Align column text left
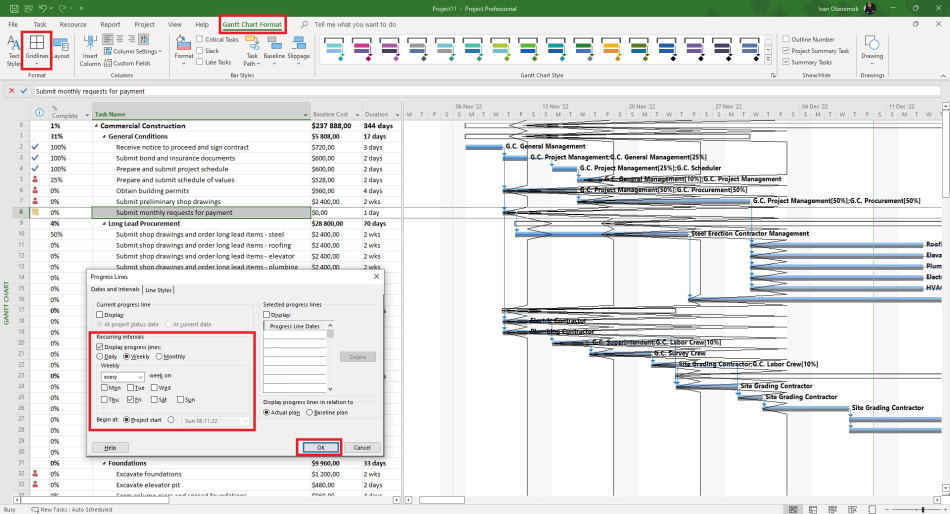The height and width of the screenshot is (514, 950). (x=108, y=39)
